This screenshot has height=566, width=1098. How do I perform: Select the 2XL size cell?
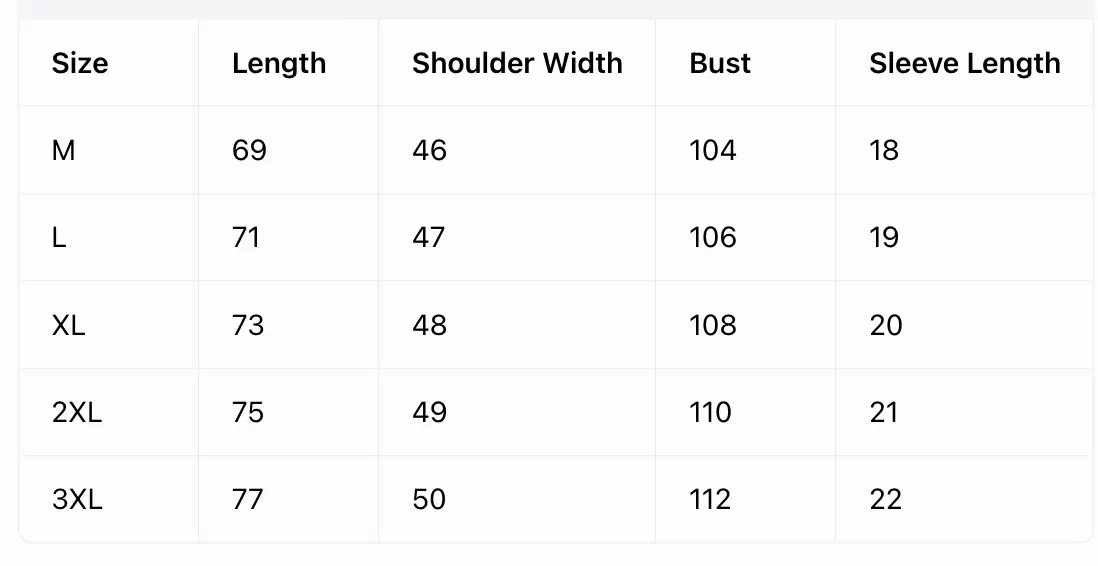[x=77, y=412]
